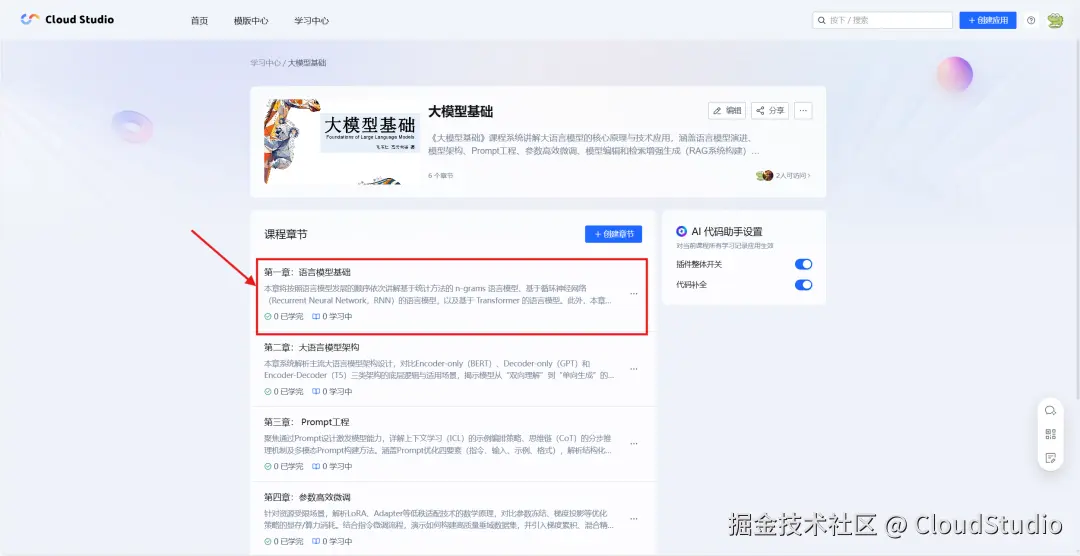Click the 大模型基础 course title

[x=460, y=112]
